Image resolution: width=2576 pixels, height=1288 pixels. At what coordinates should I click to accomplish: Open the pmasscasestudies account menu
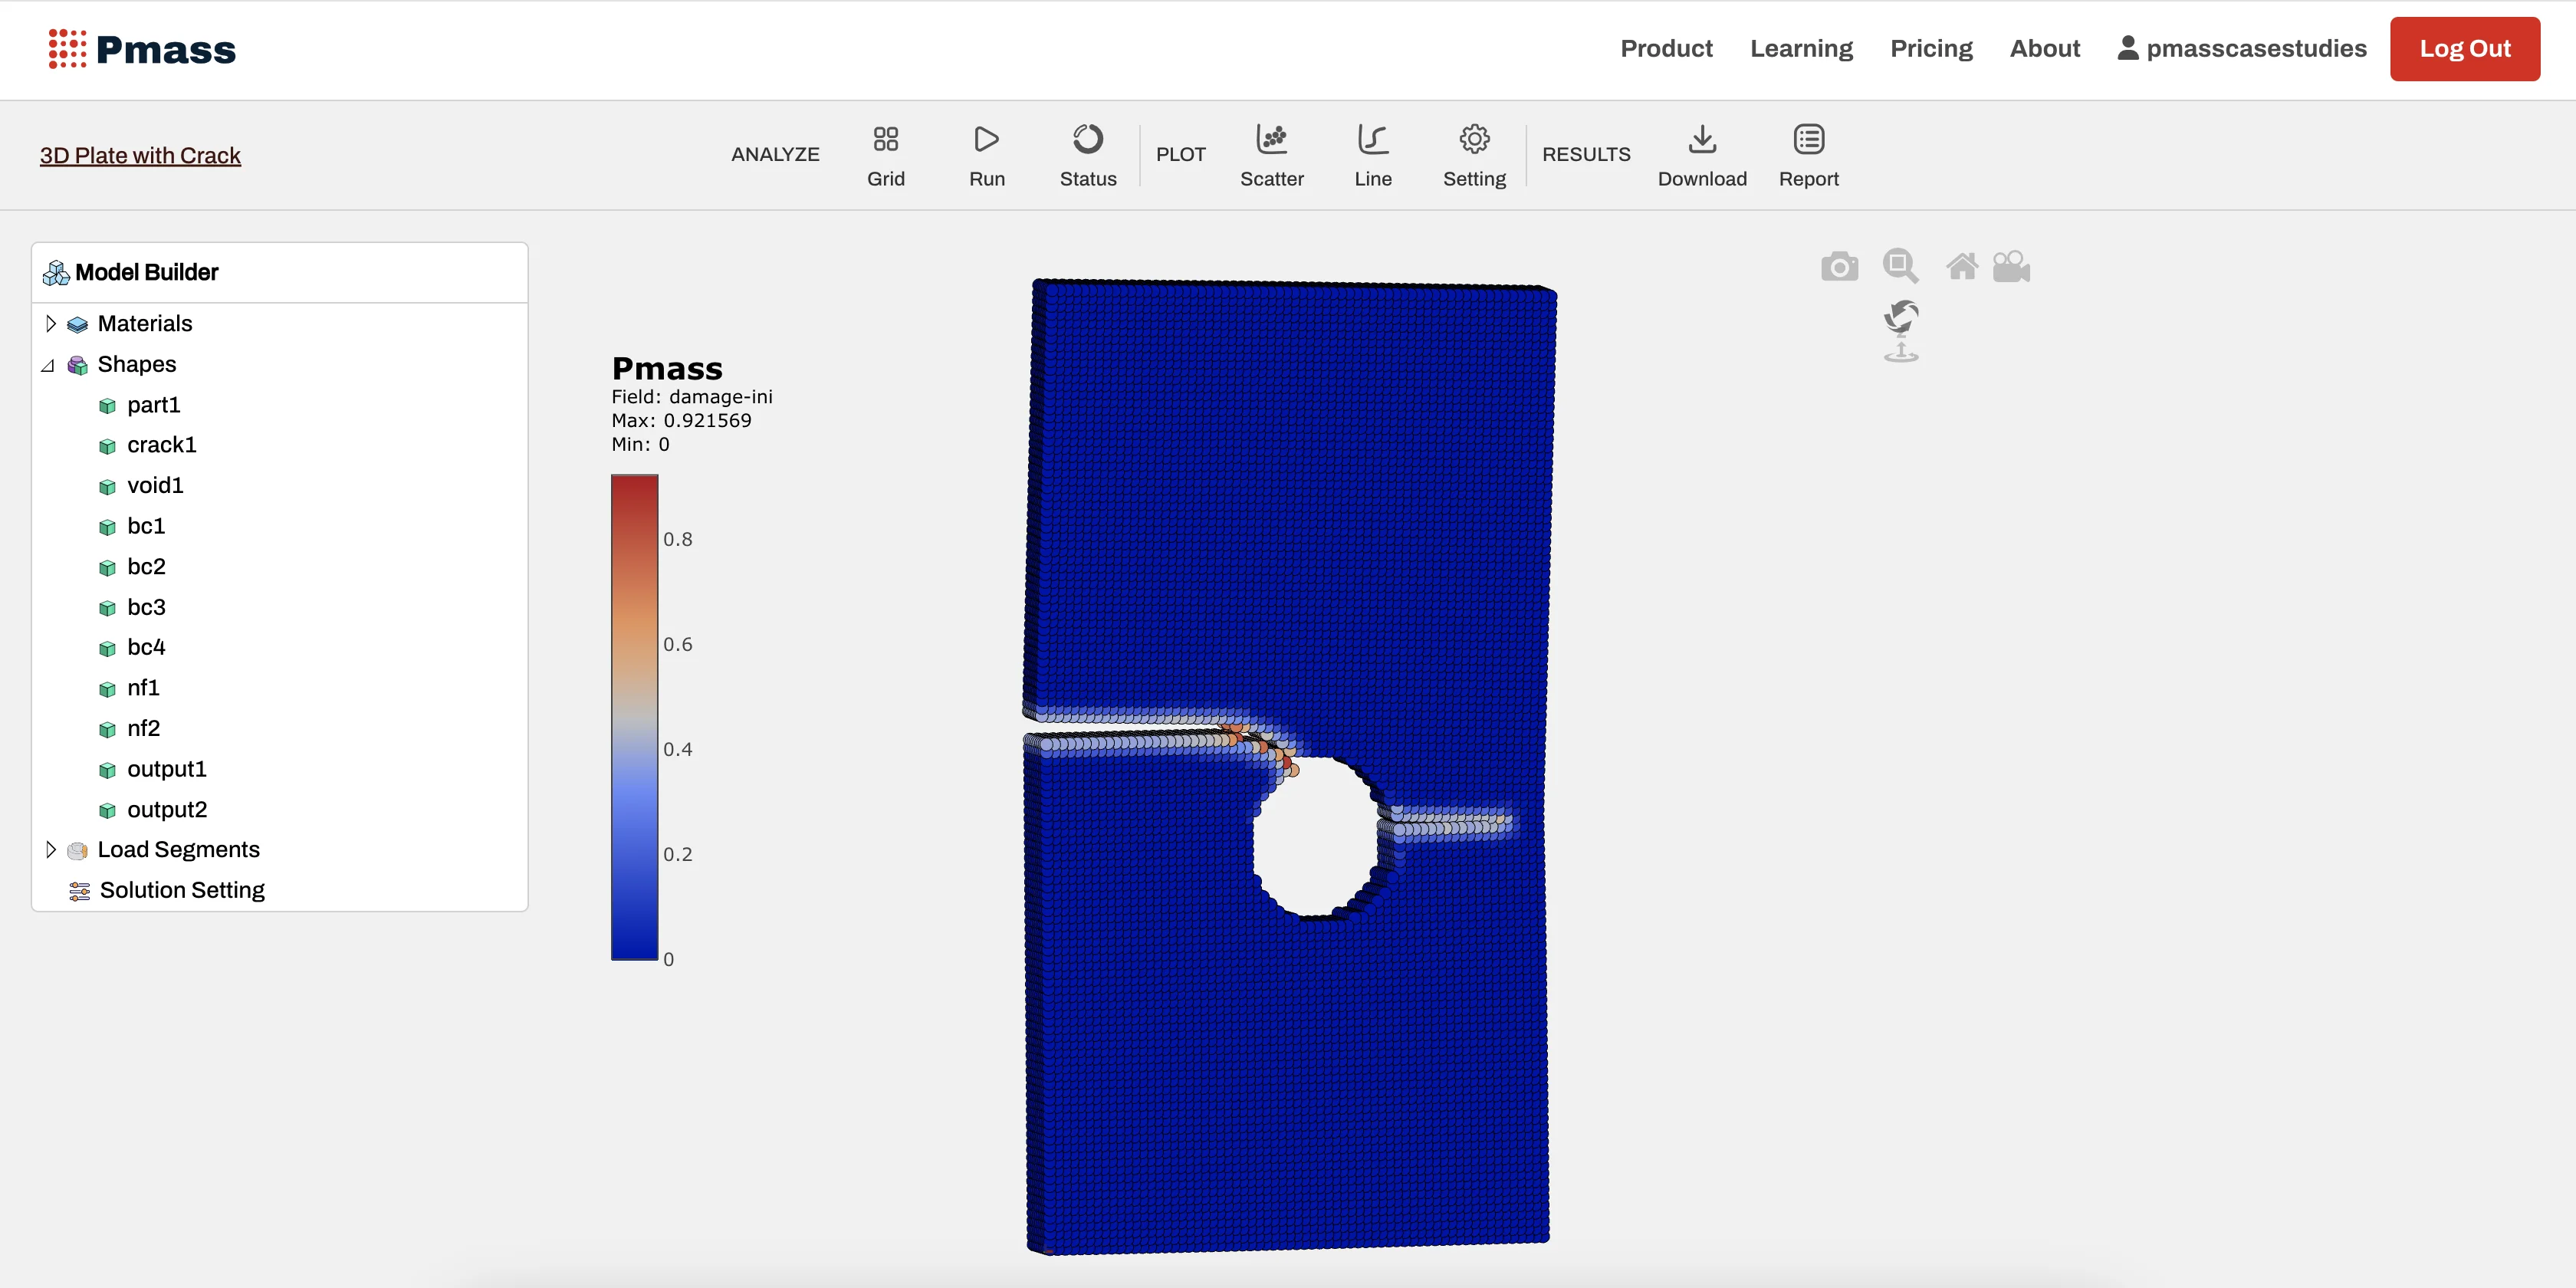(2242, 48)
